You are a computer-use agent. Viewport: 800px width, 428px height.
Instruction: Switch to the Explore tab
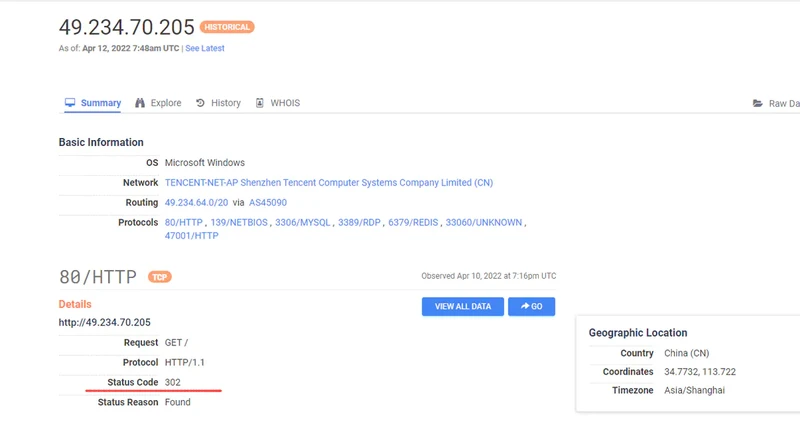pyautogui.click(x=158, y=103)
